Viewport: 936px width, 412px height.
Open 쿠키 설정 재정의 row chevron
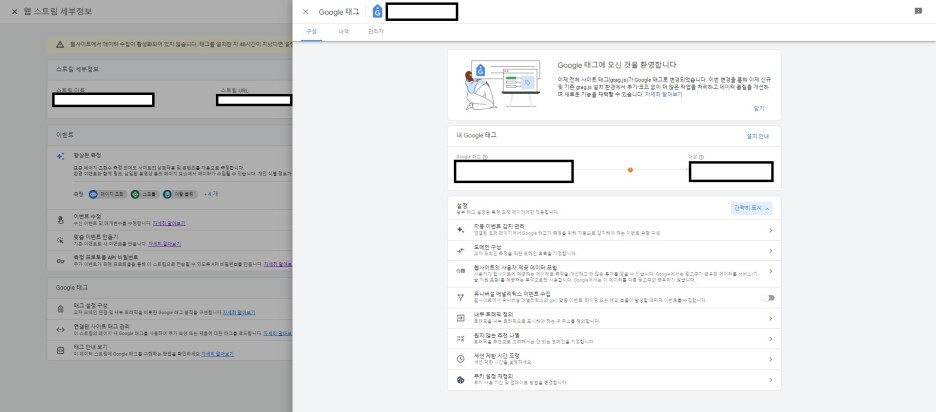pos(771,380)
